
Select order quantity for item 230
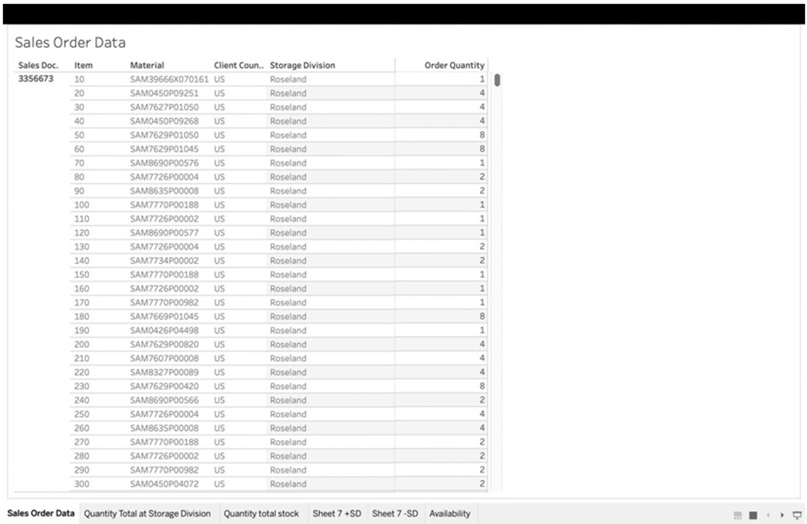pyautogui.click(x=482, y=386)
